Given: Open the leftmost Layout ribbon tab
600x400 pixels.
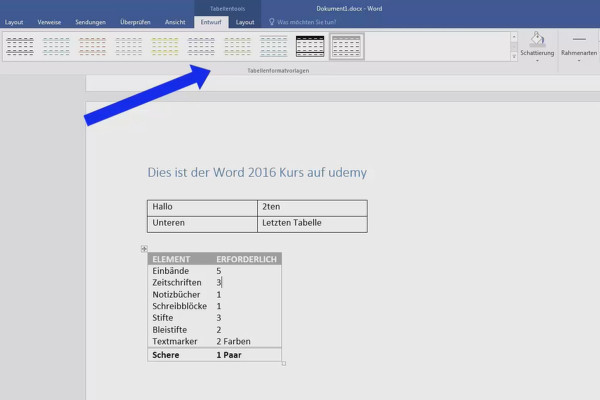Looking at the screenshot, I should pos(14,22).
